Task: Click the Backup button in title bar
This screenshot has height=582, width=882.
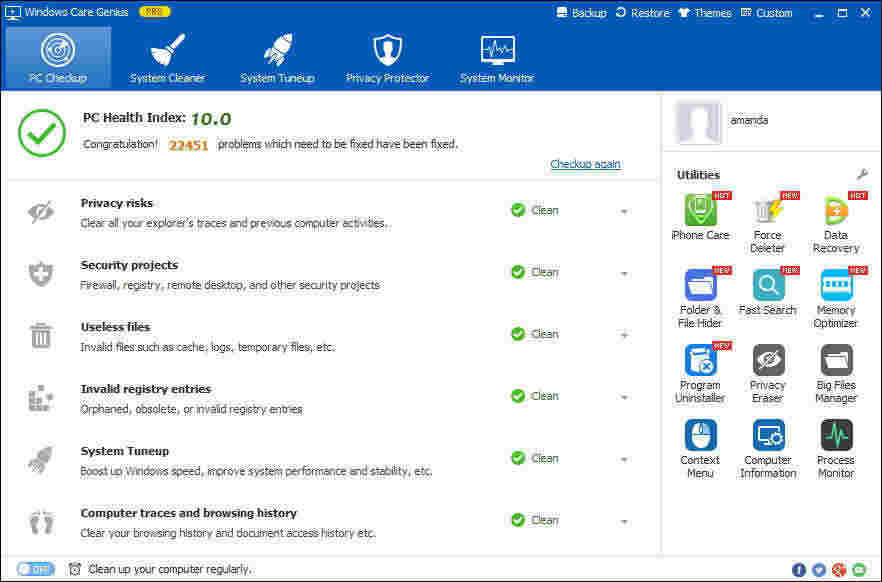Action: pos(581,12)
